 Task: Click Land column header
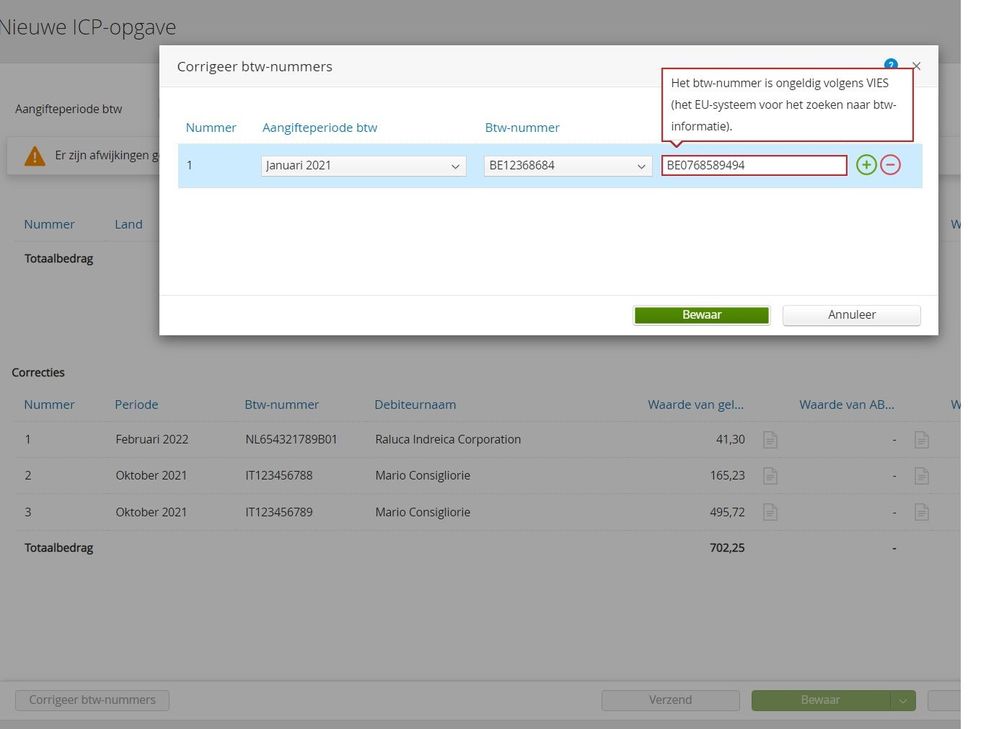pyautogui.click(x=129, y=224)
